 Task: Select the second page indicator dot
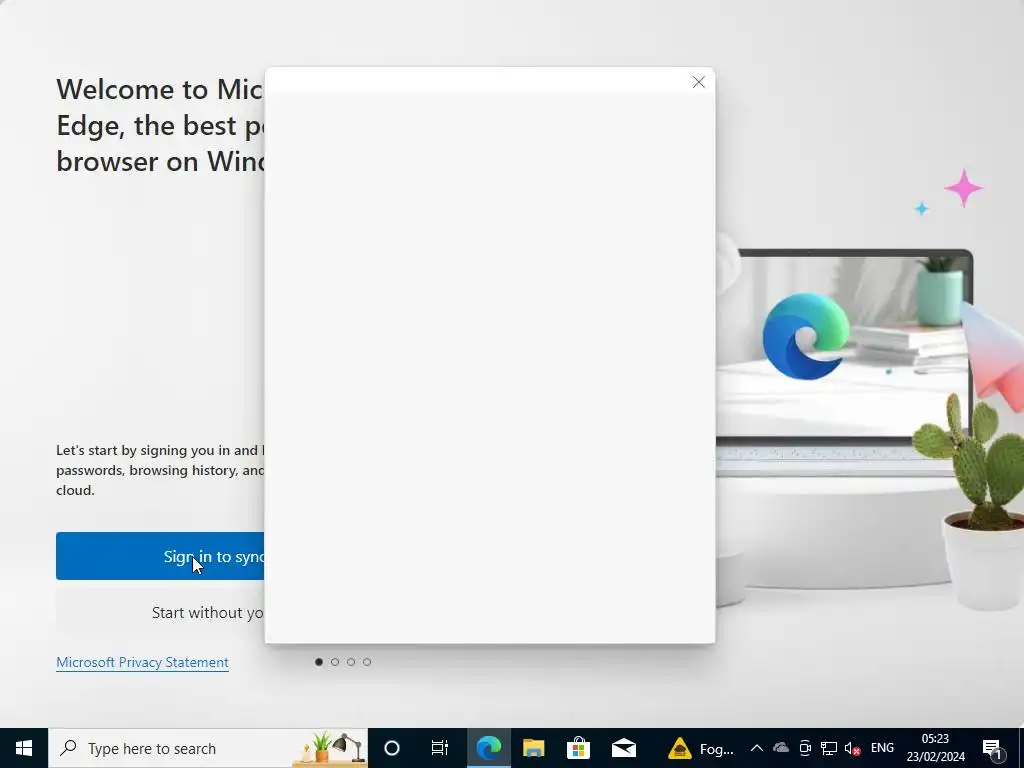pos(335,662)
